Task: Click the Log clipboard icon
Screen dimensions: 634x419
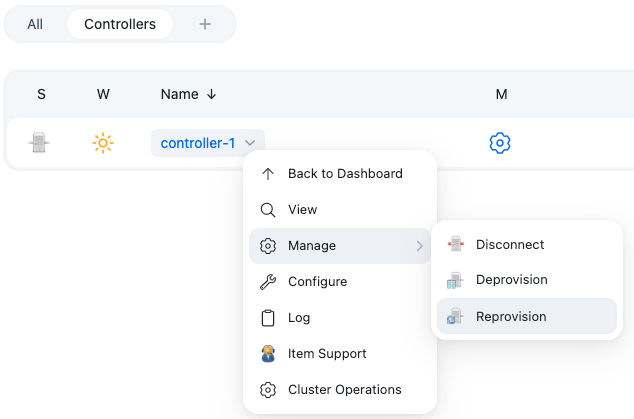Action: [267, 318]
